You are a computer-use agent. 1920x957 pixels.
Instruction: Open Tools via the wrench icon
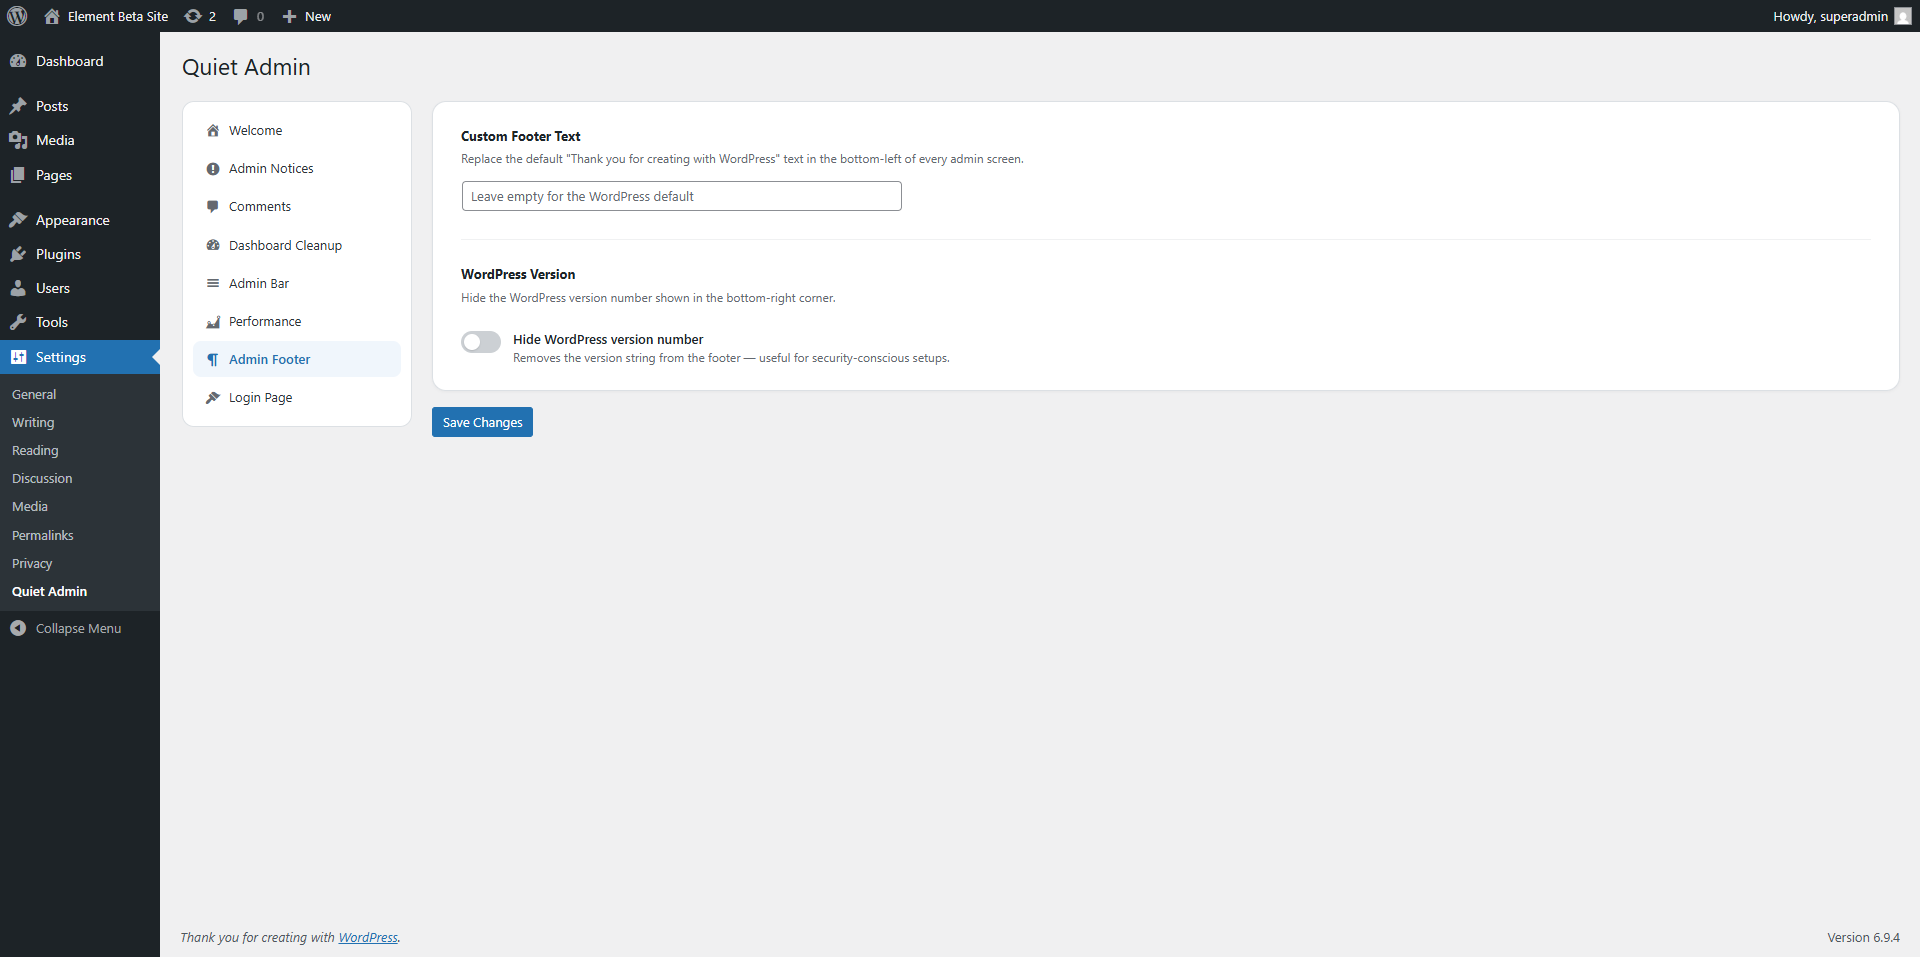coord(17,322)
